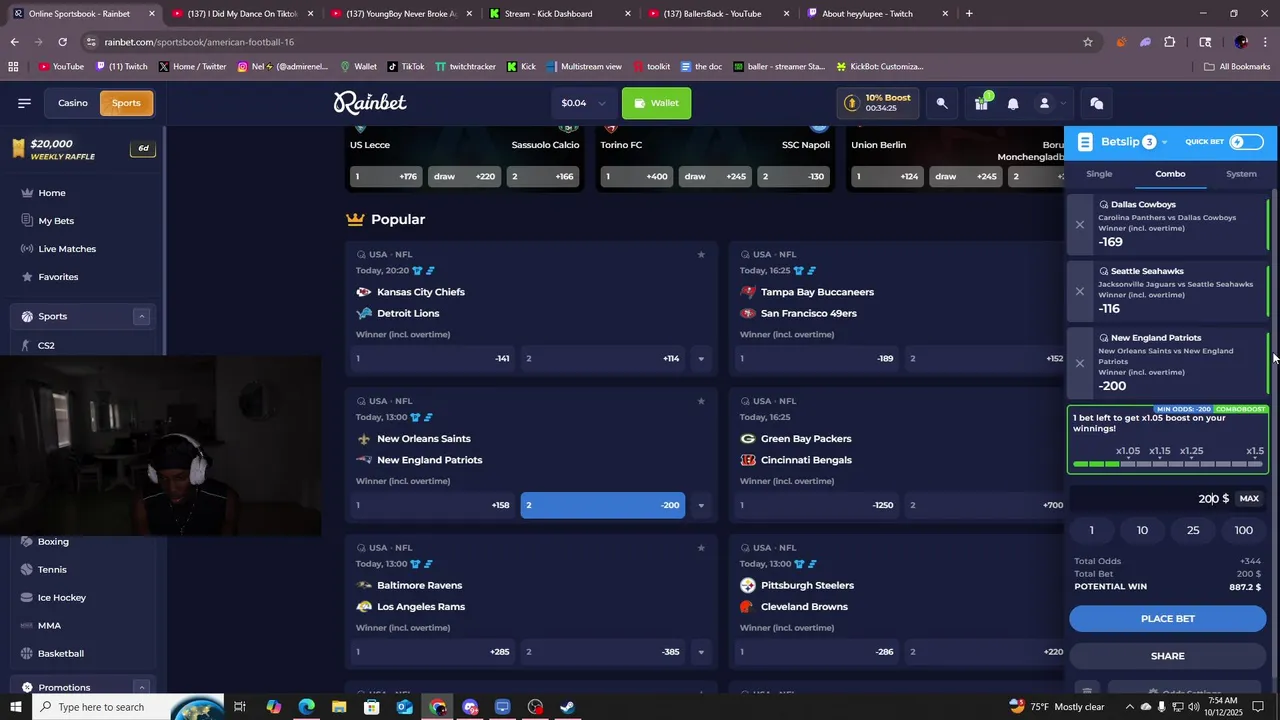The height and width of the screenshot is (720, 1280).
Task: Bookmark this page with the star icon
Action: point(1088,42)
